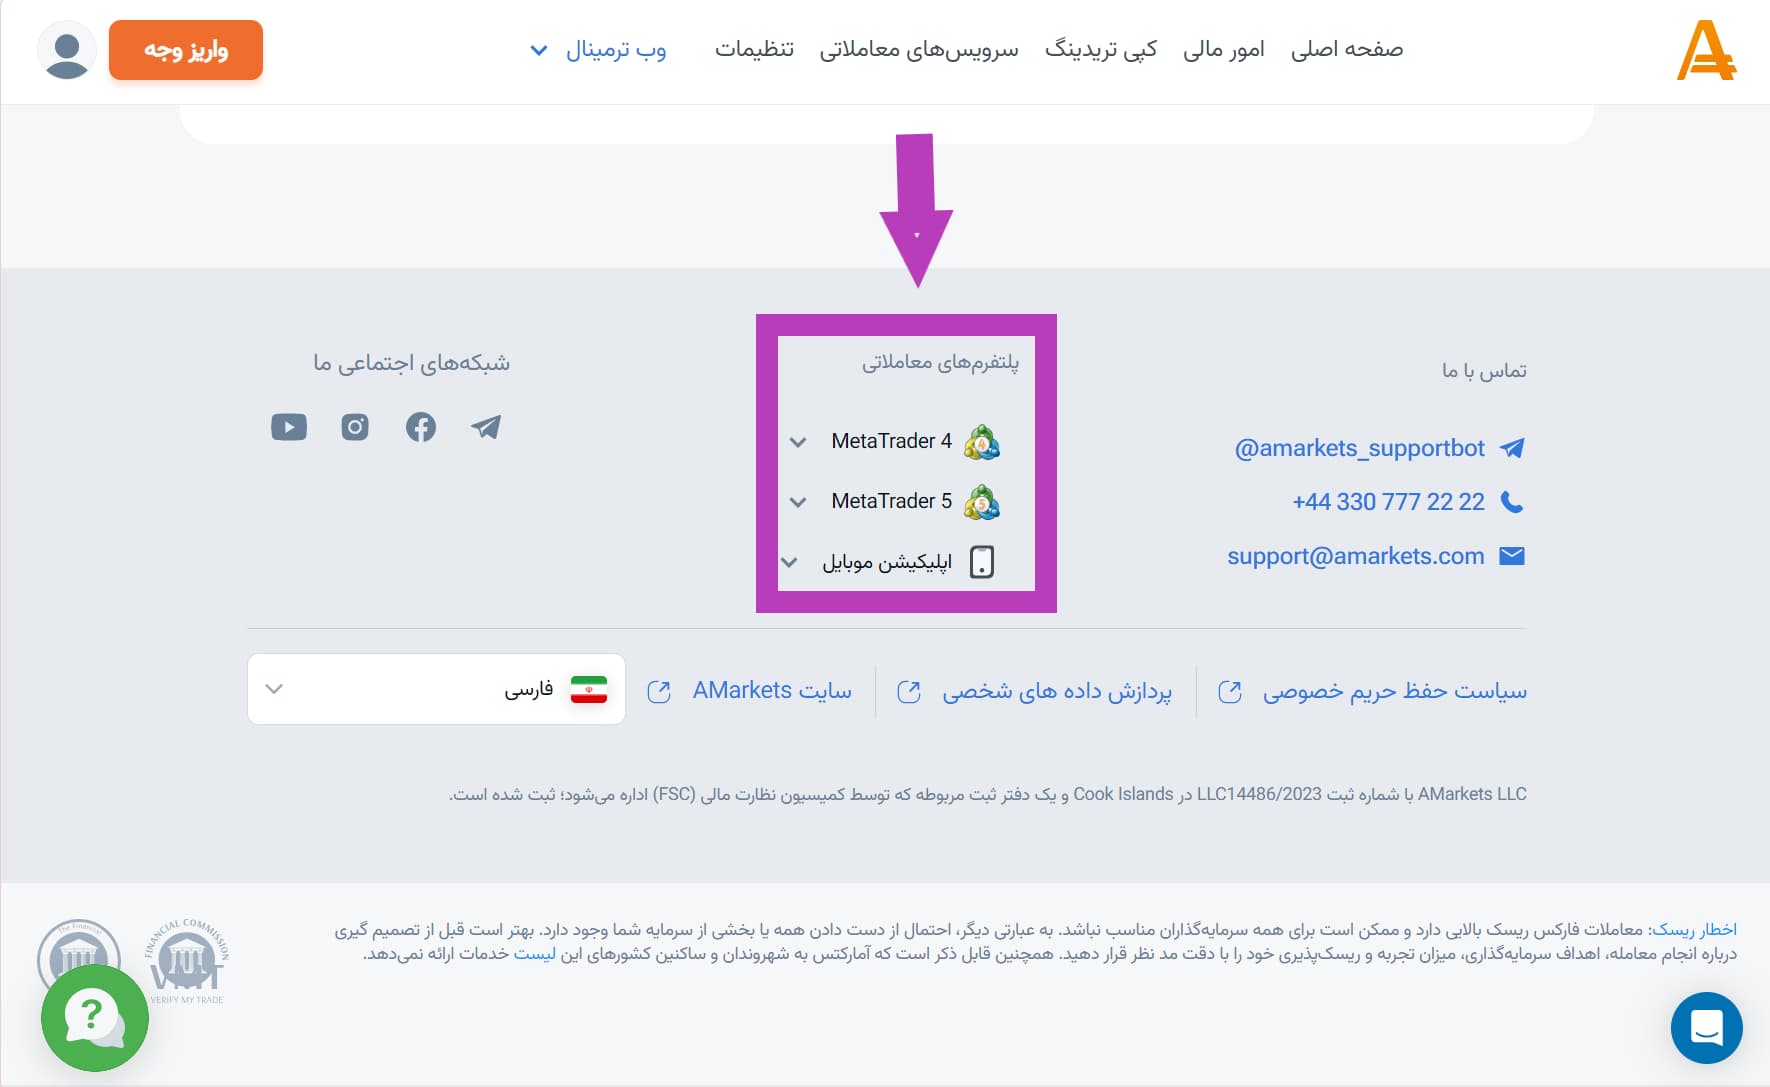
Task: Click the Verify My Trade badge
Action: click(x=187, y=961)
